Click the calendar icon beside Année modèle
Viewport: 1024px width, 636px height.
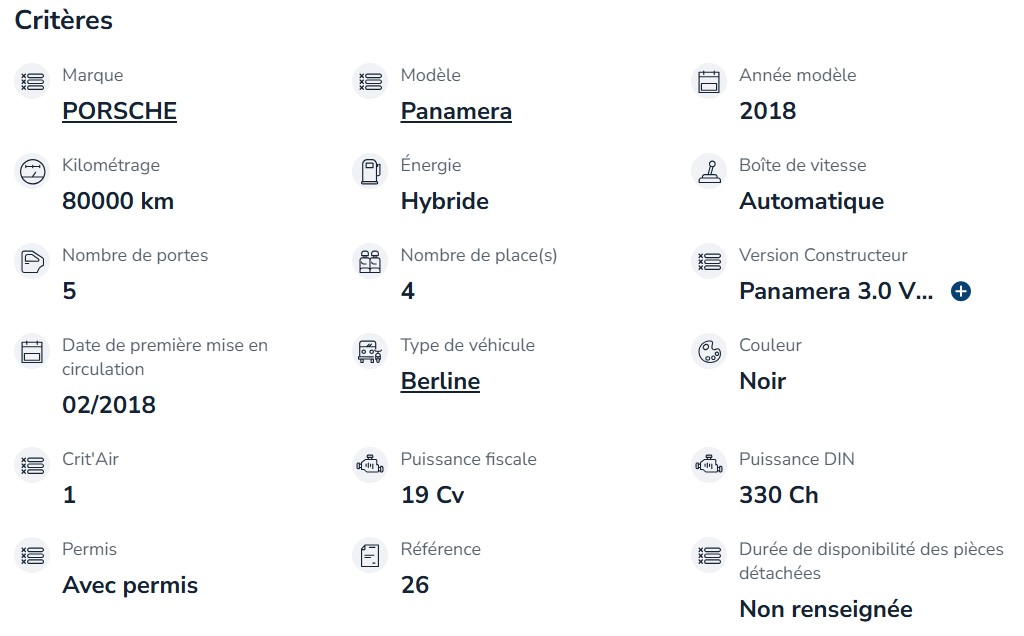click(709, 82)
